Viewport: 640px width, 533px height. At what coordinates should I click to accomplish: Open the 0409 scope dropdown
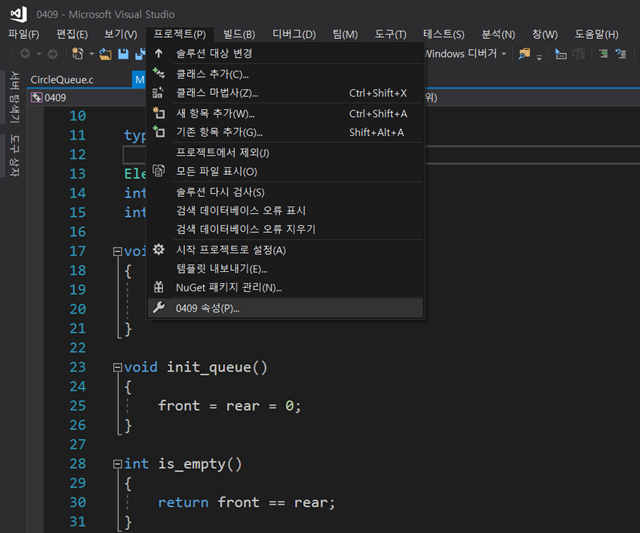[87, 98]
